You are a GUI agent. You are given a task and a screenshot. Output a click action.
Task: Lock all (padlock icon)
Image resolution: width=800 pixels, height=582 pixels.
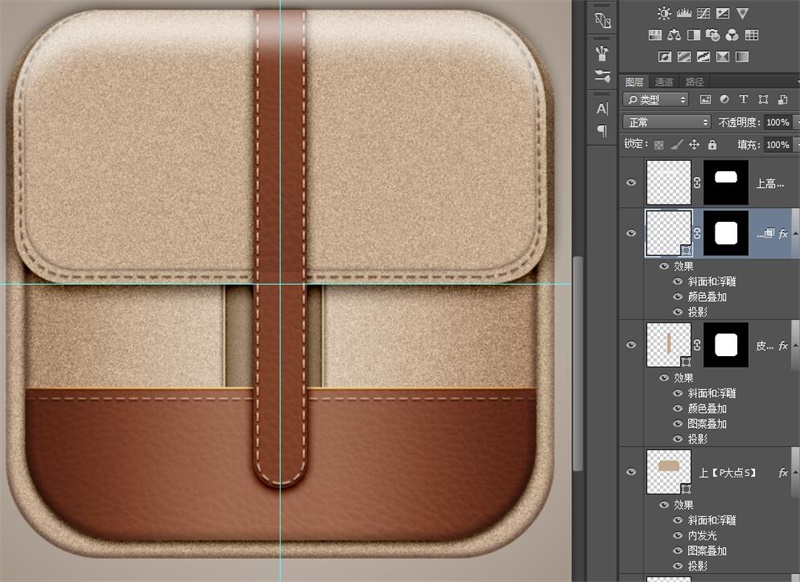(712, 145)
